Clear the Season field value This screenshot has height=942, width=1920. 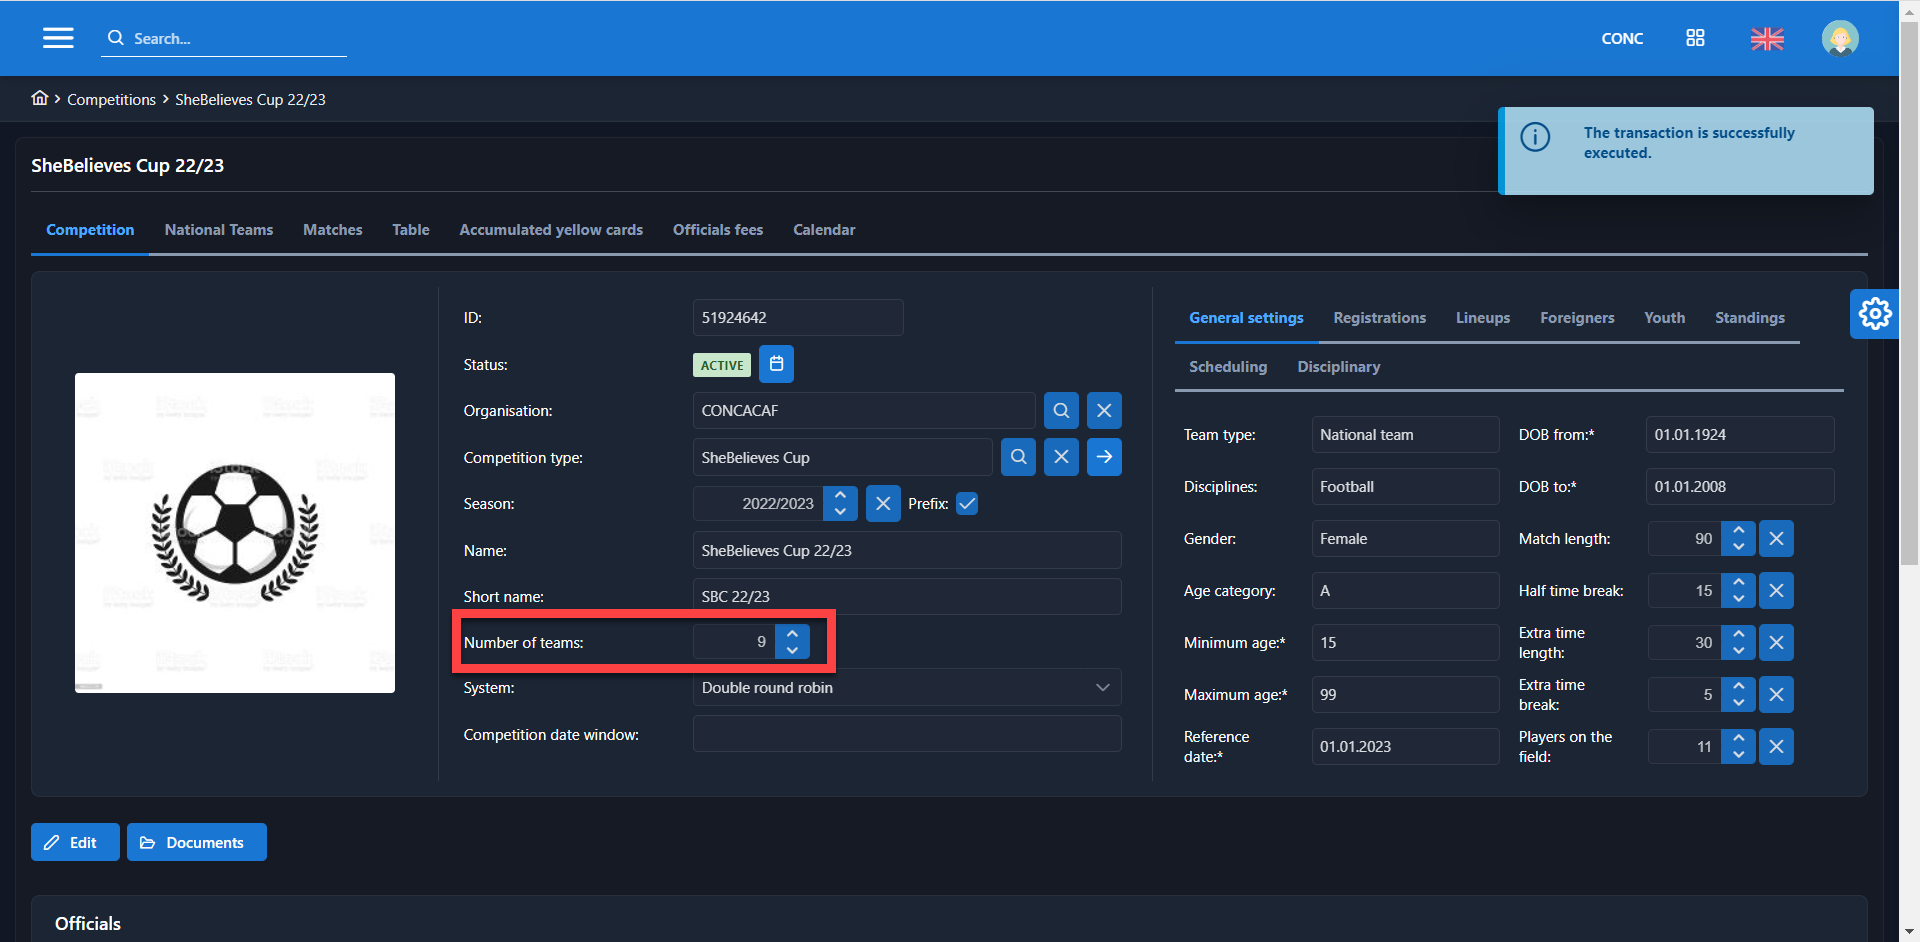coord(882,504)
